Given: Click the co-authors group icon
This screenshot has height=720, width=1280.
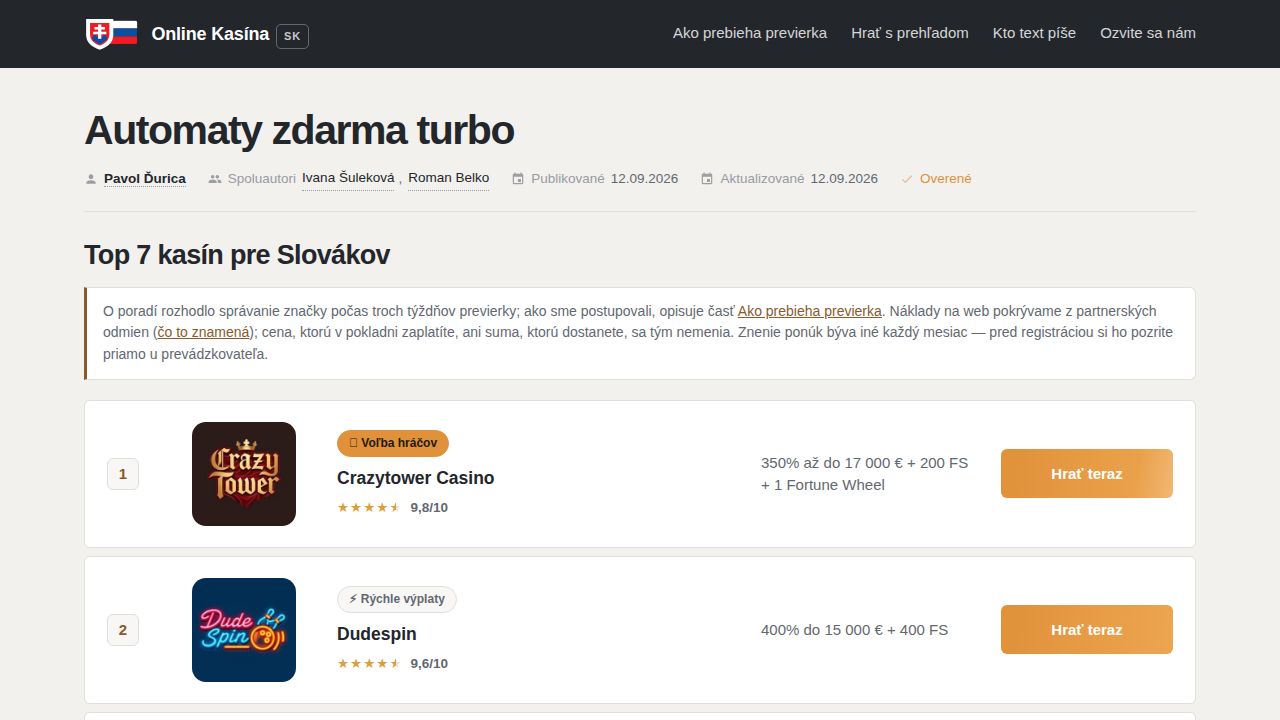Looking at the screenshot, I should click(215, 179).
